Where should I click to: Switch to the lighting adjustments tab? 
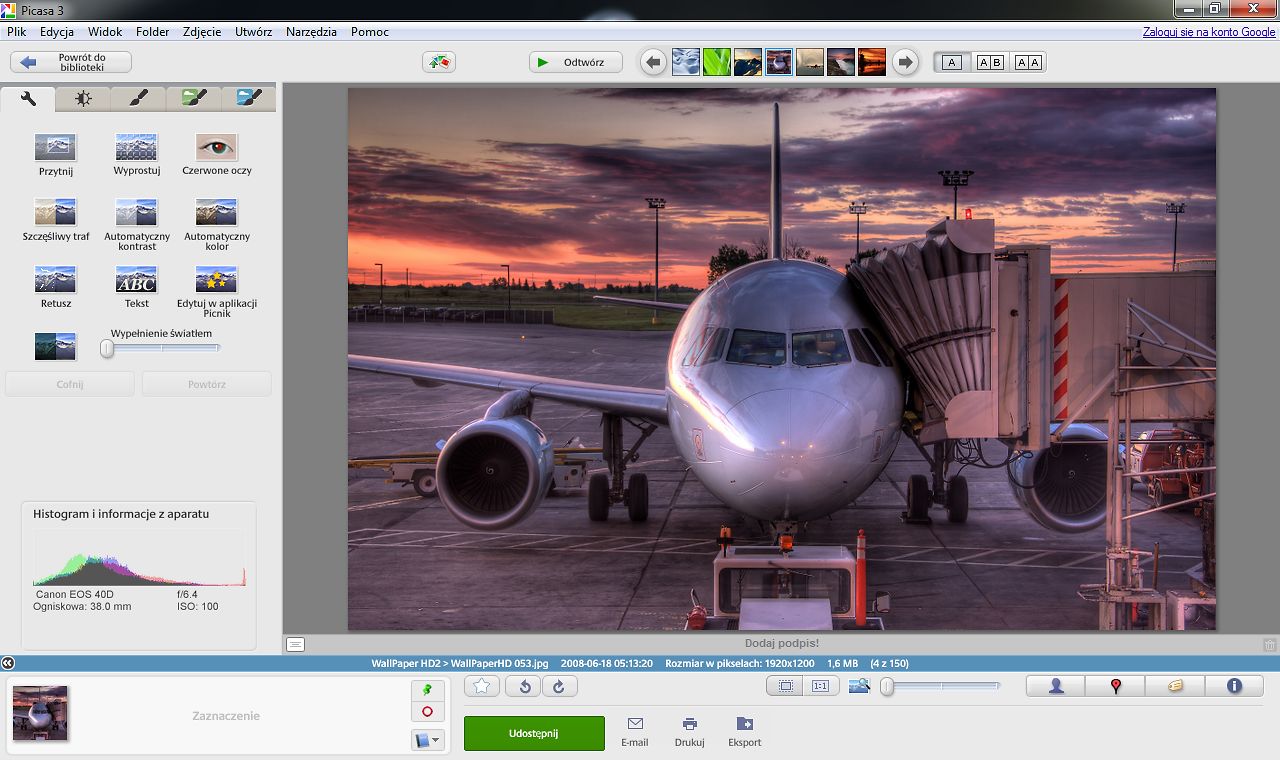pos(84,98)
